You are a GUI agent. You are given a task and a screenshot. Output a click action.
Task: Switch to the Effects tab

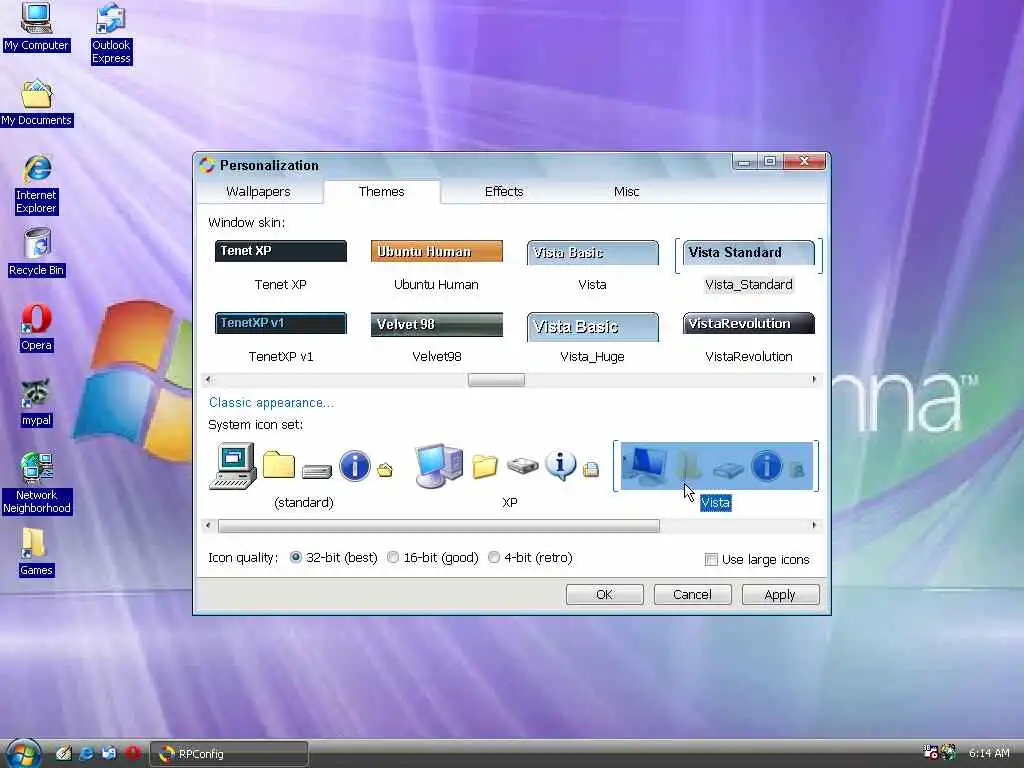coord(504,191)
